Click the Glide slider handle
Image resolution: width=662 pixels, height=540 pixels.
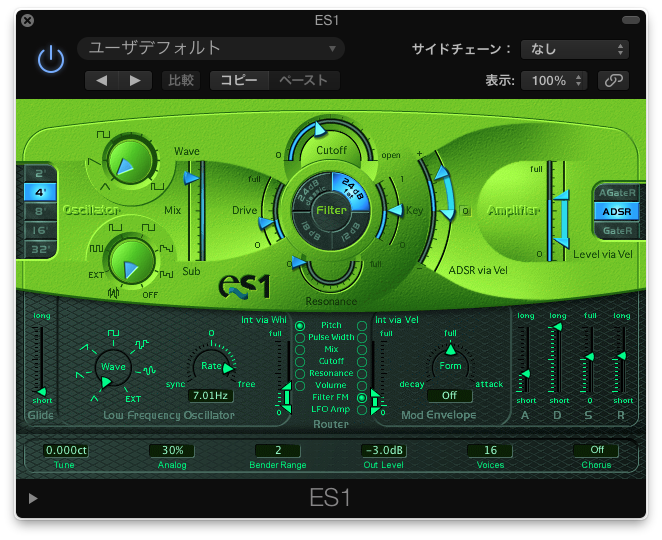[41, 391]
